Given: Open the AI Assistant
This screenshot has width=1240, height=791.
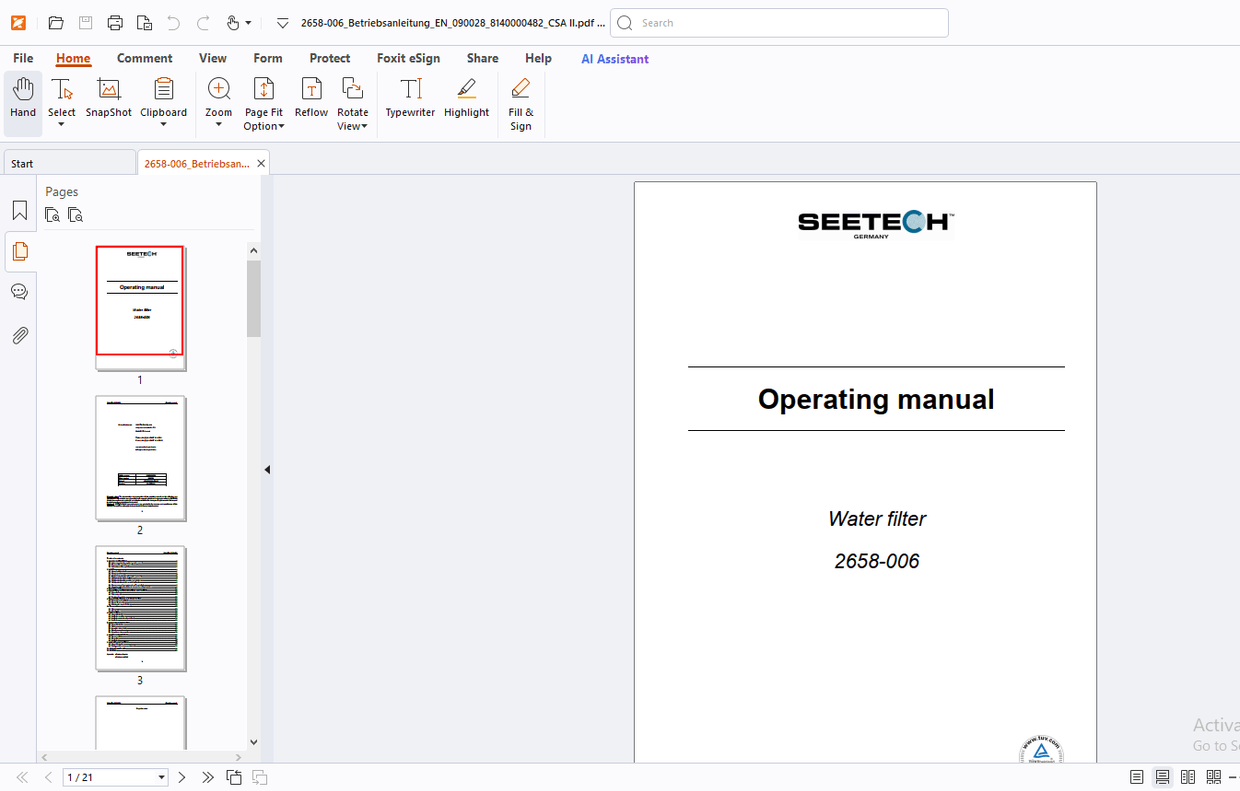Looking at the screenshot, I should click(x=614, y=59).
